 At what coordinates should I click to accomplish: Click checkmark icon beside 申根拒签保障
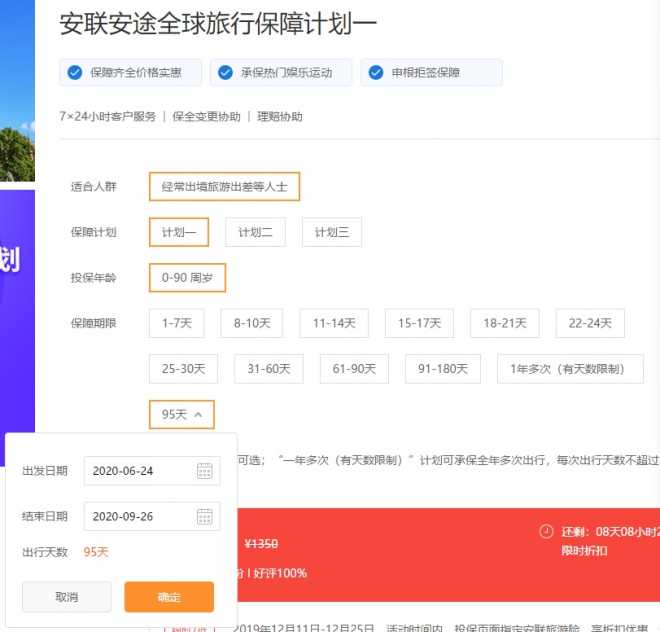tap(376, 72)
